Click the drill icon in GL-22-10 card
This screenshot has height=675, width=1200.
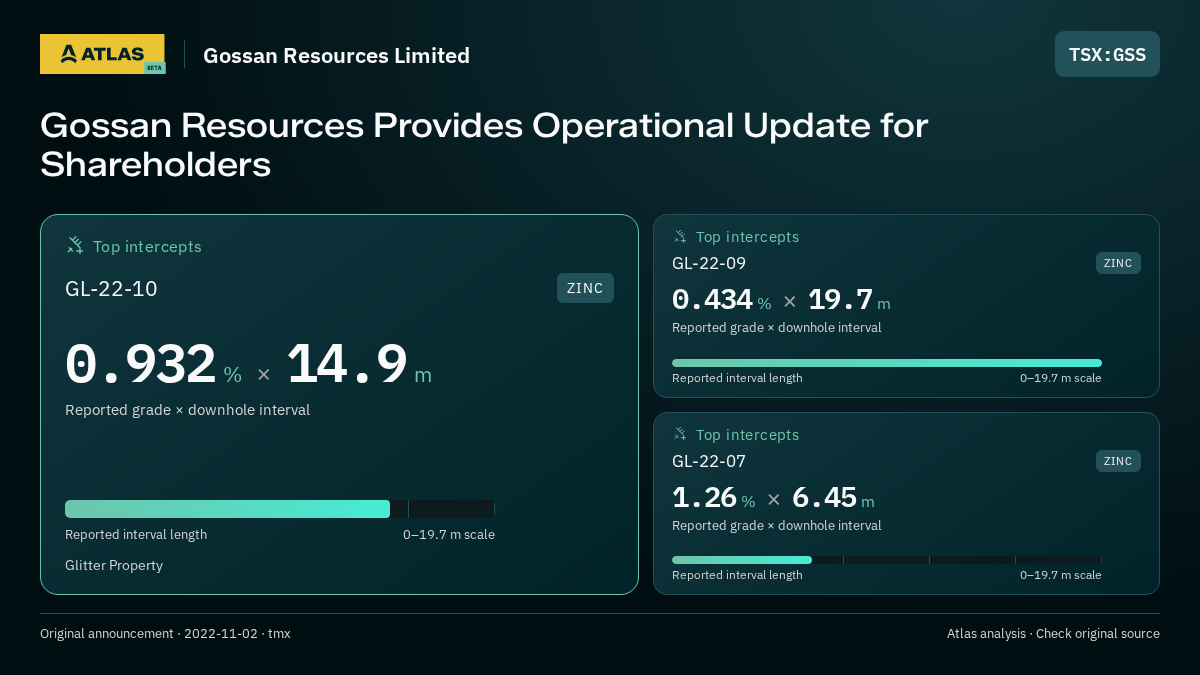tap(75, 245)
